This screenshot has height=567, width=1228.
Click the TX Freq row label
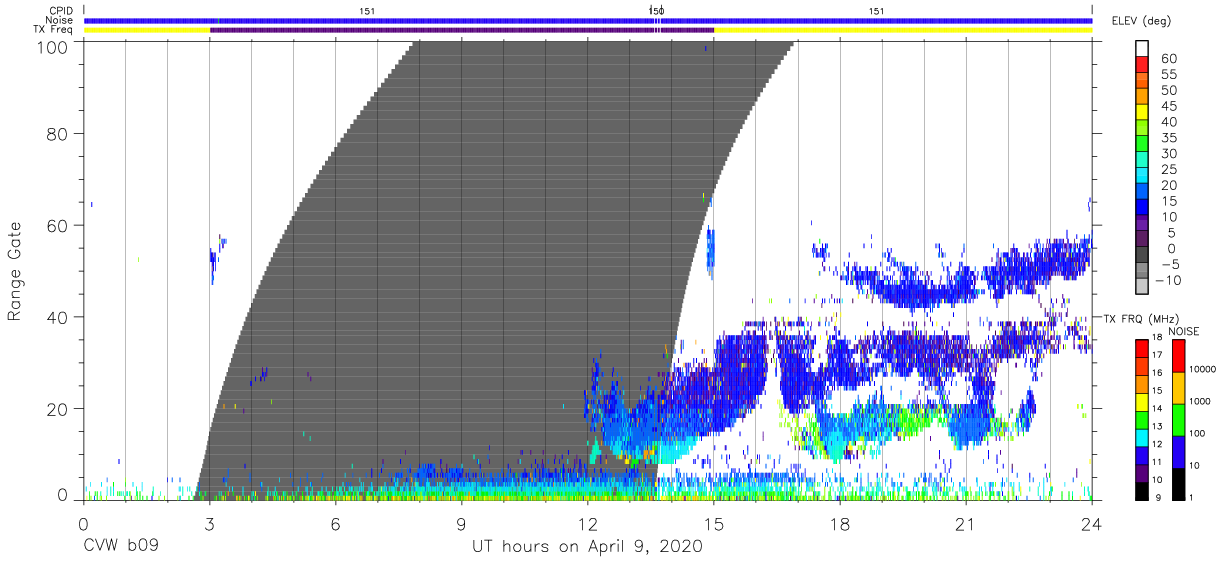(53, 30)
